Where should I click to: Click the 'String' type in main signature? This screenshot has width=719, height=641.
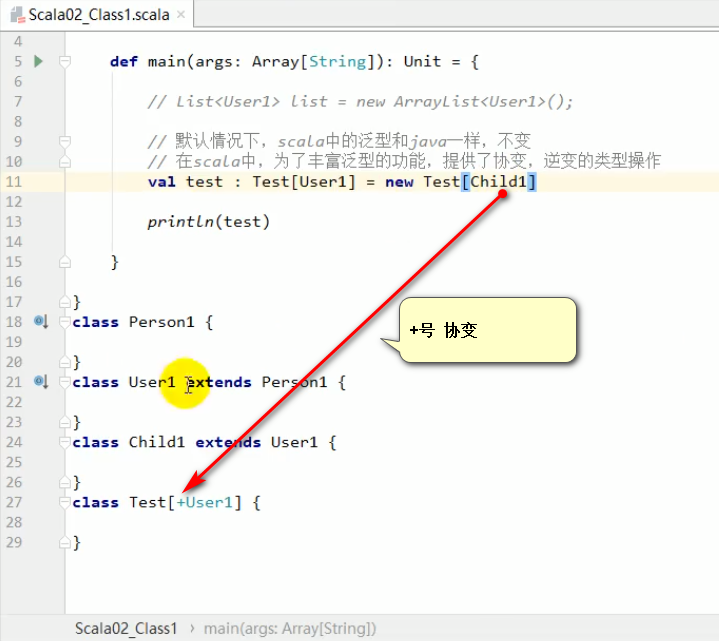tap(338, 62)
